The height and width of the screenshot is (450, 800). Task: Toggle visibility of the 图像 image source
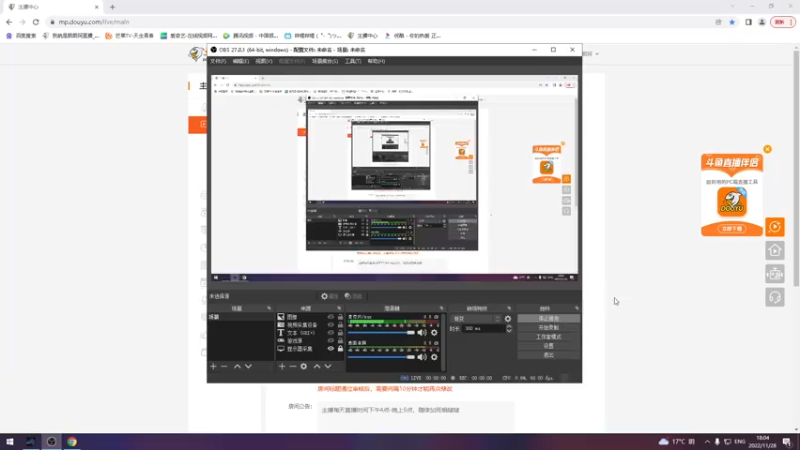tap(331, 317)
